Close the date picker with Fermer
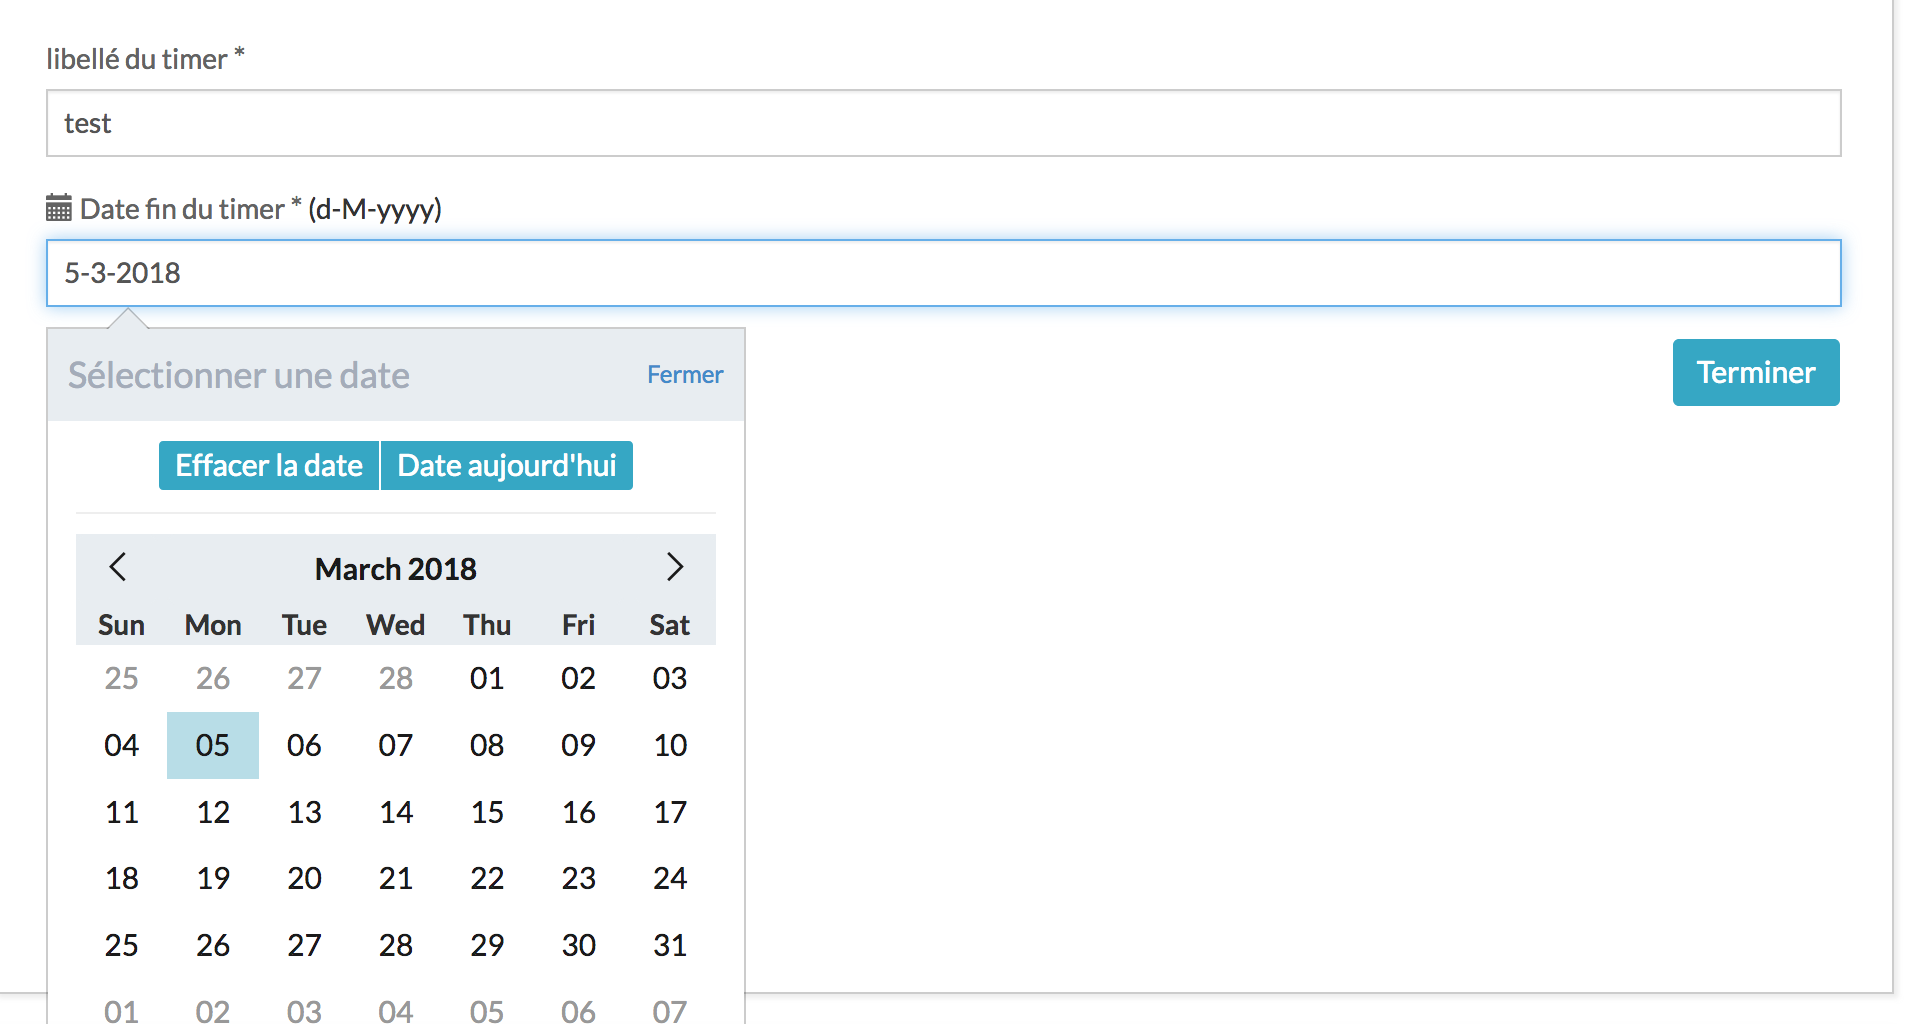The height and width of the screenshot is (1024, 1914). (x=685, y=374)
